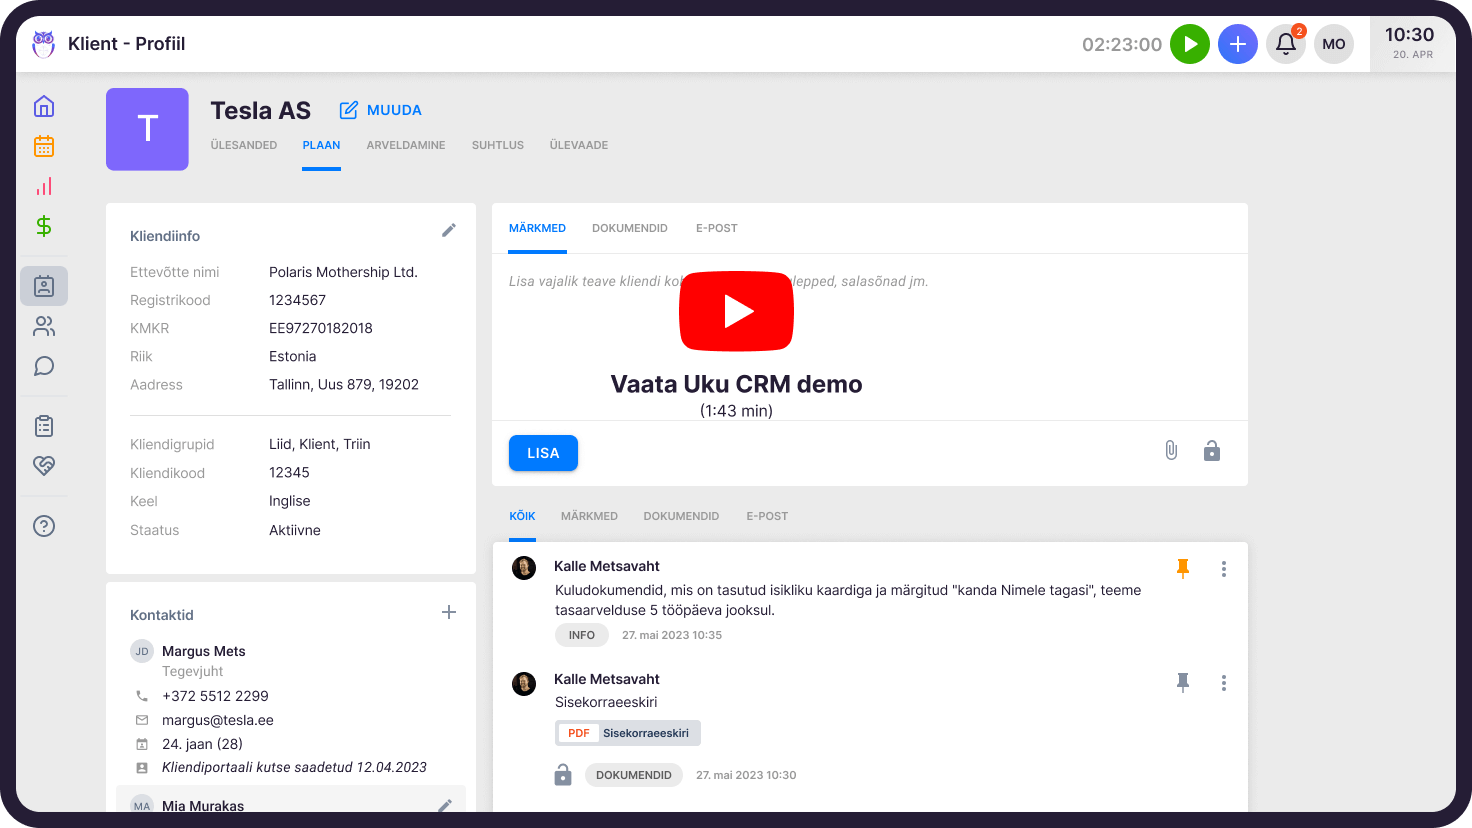Click the INFO tag on note
The height and width of the screenshot is (828, 1472).
point(582,635)
